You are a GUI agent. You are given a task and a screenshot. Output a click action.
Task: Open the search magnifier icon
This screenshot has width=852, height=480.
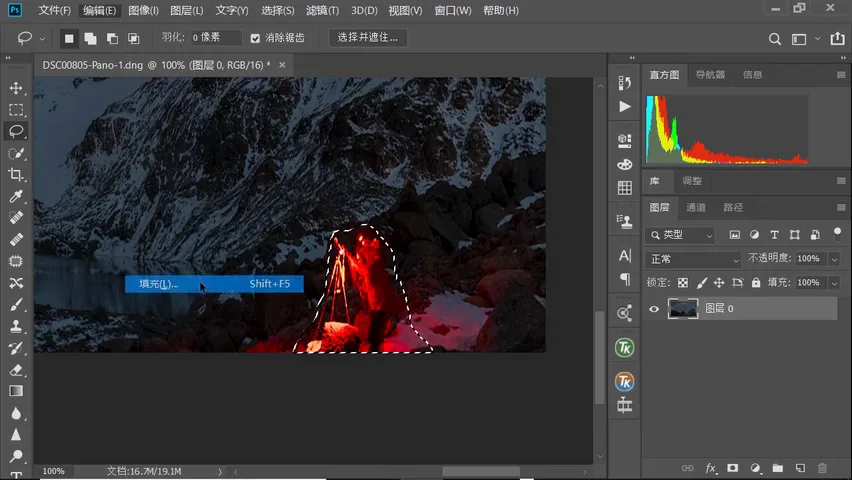pyautogui.click(x=774, y=39)
